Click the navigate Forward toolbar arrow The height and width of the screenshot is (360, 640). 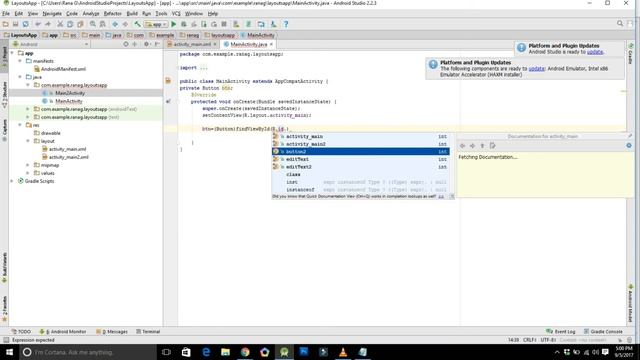pyautogui.click(x=125, y=24)
